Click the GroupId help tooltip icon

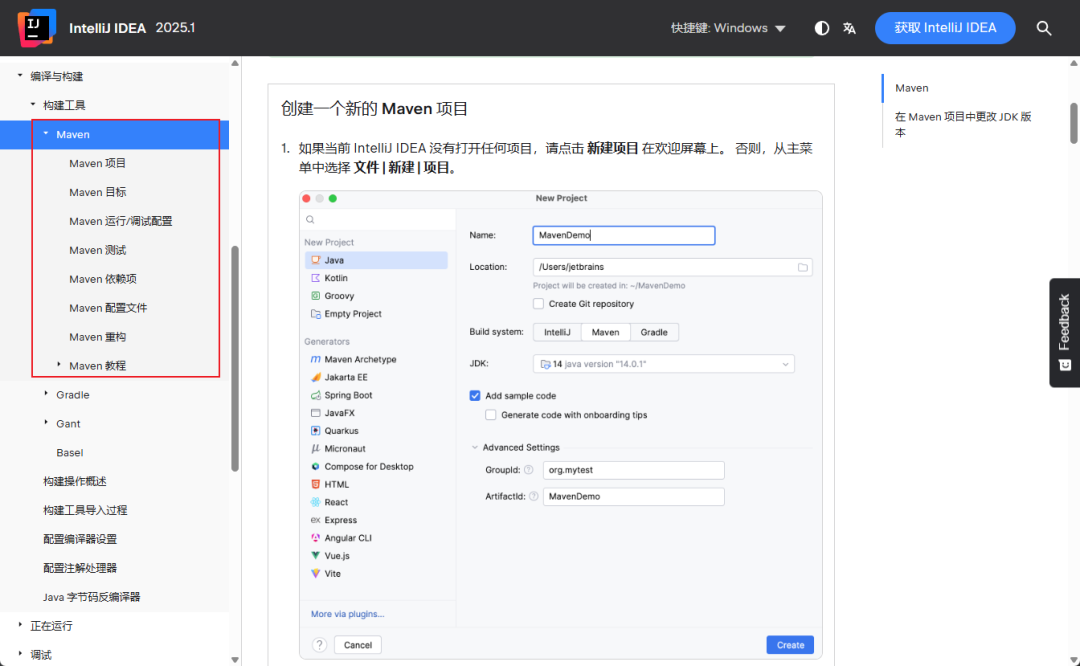pos(528,470)
